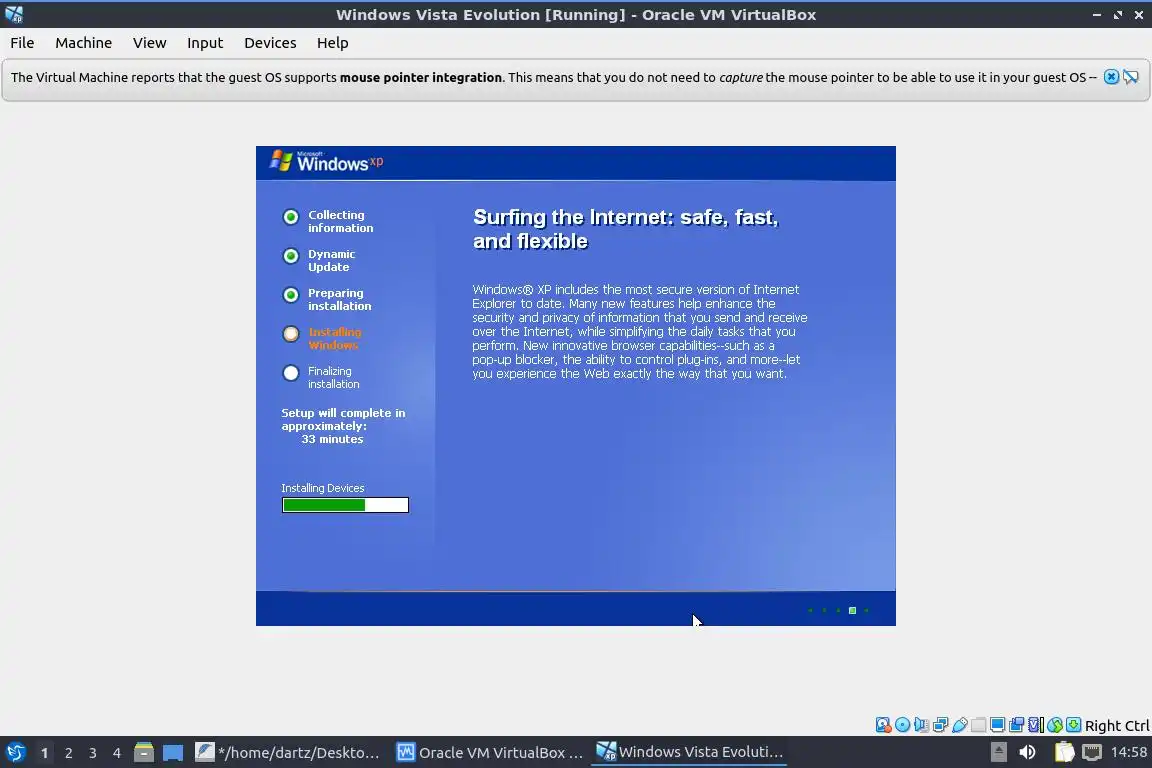Click the volume speaker tray icon
The width and height of the screenshot is (1152, 768).
click(1027, 752)
